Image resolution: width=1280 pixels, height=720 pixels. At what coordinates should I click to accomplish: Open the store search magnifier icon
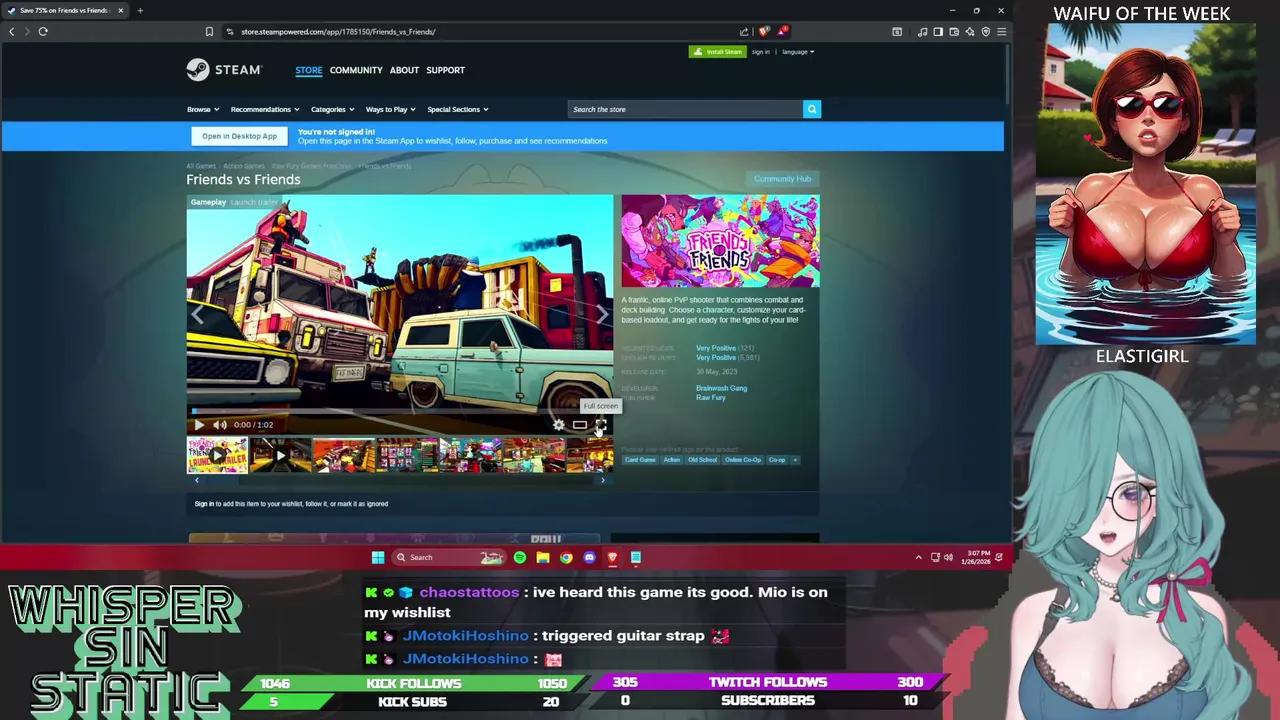coord(811,109)
